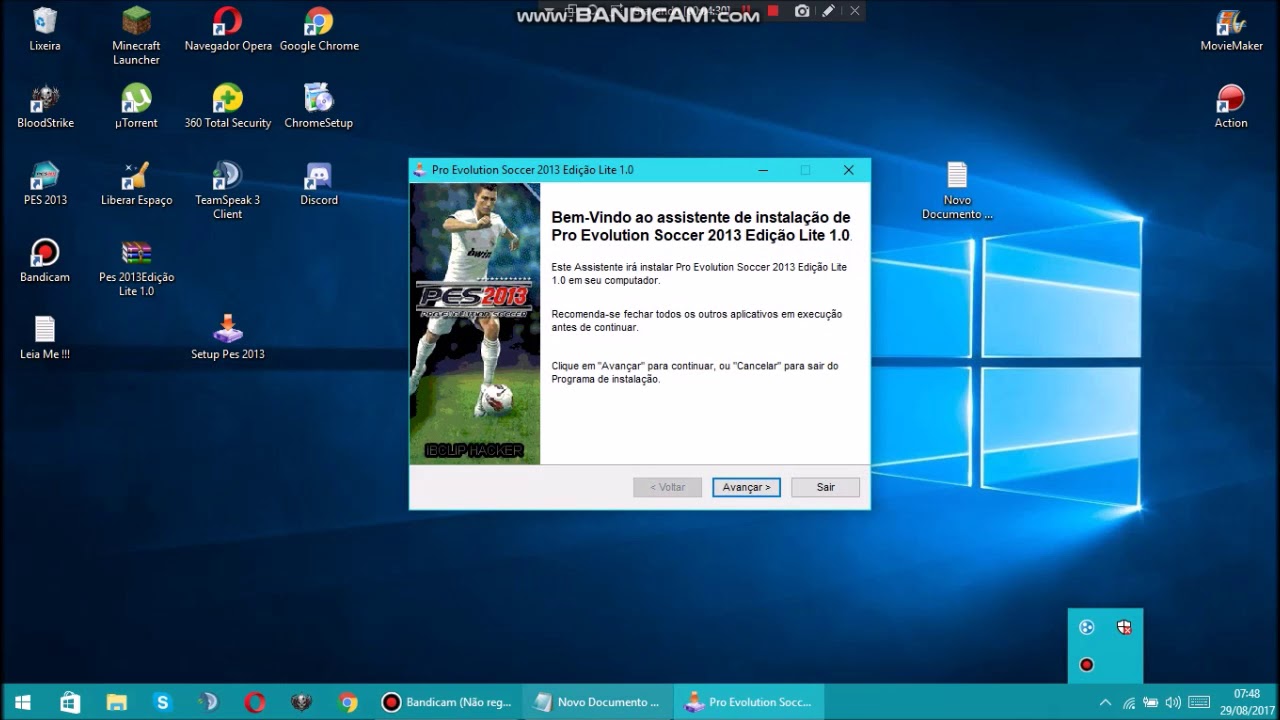Open Opera browser from the taskbar
This screenshot has width=1280, height=720.
255,702
